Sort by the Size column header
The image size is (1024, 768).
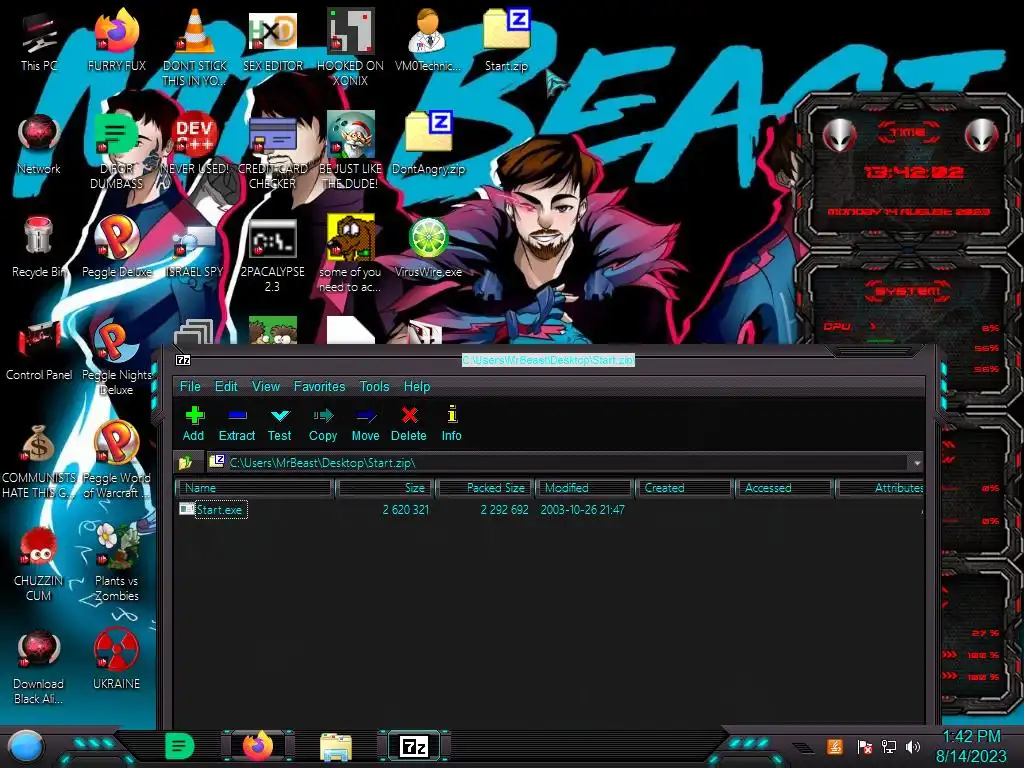(x=385, y=488)
